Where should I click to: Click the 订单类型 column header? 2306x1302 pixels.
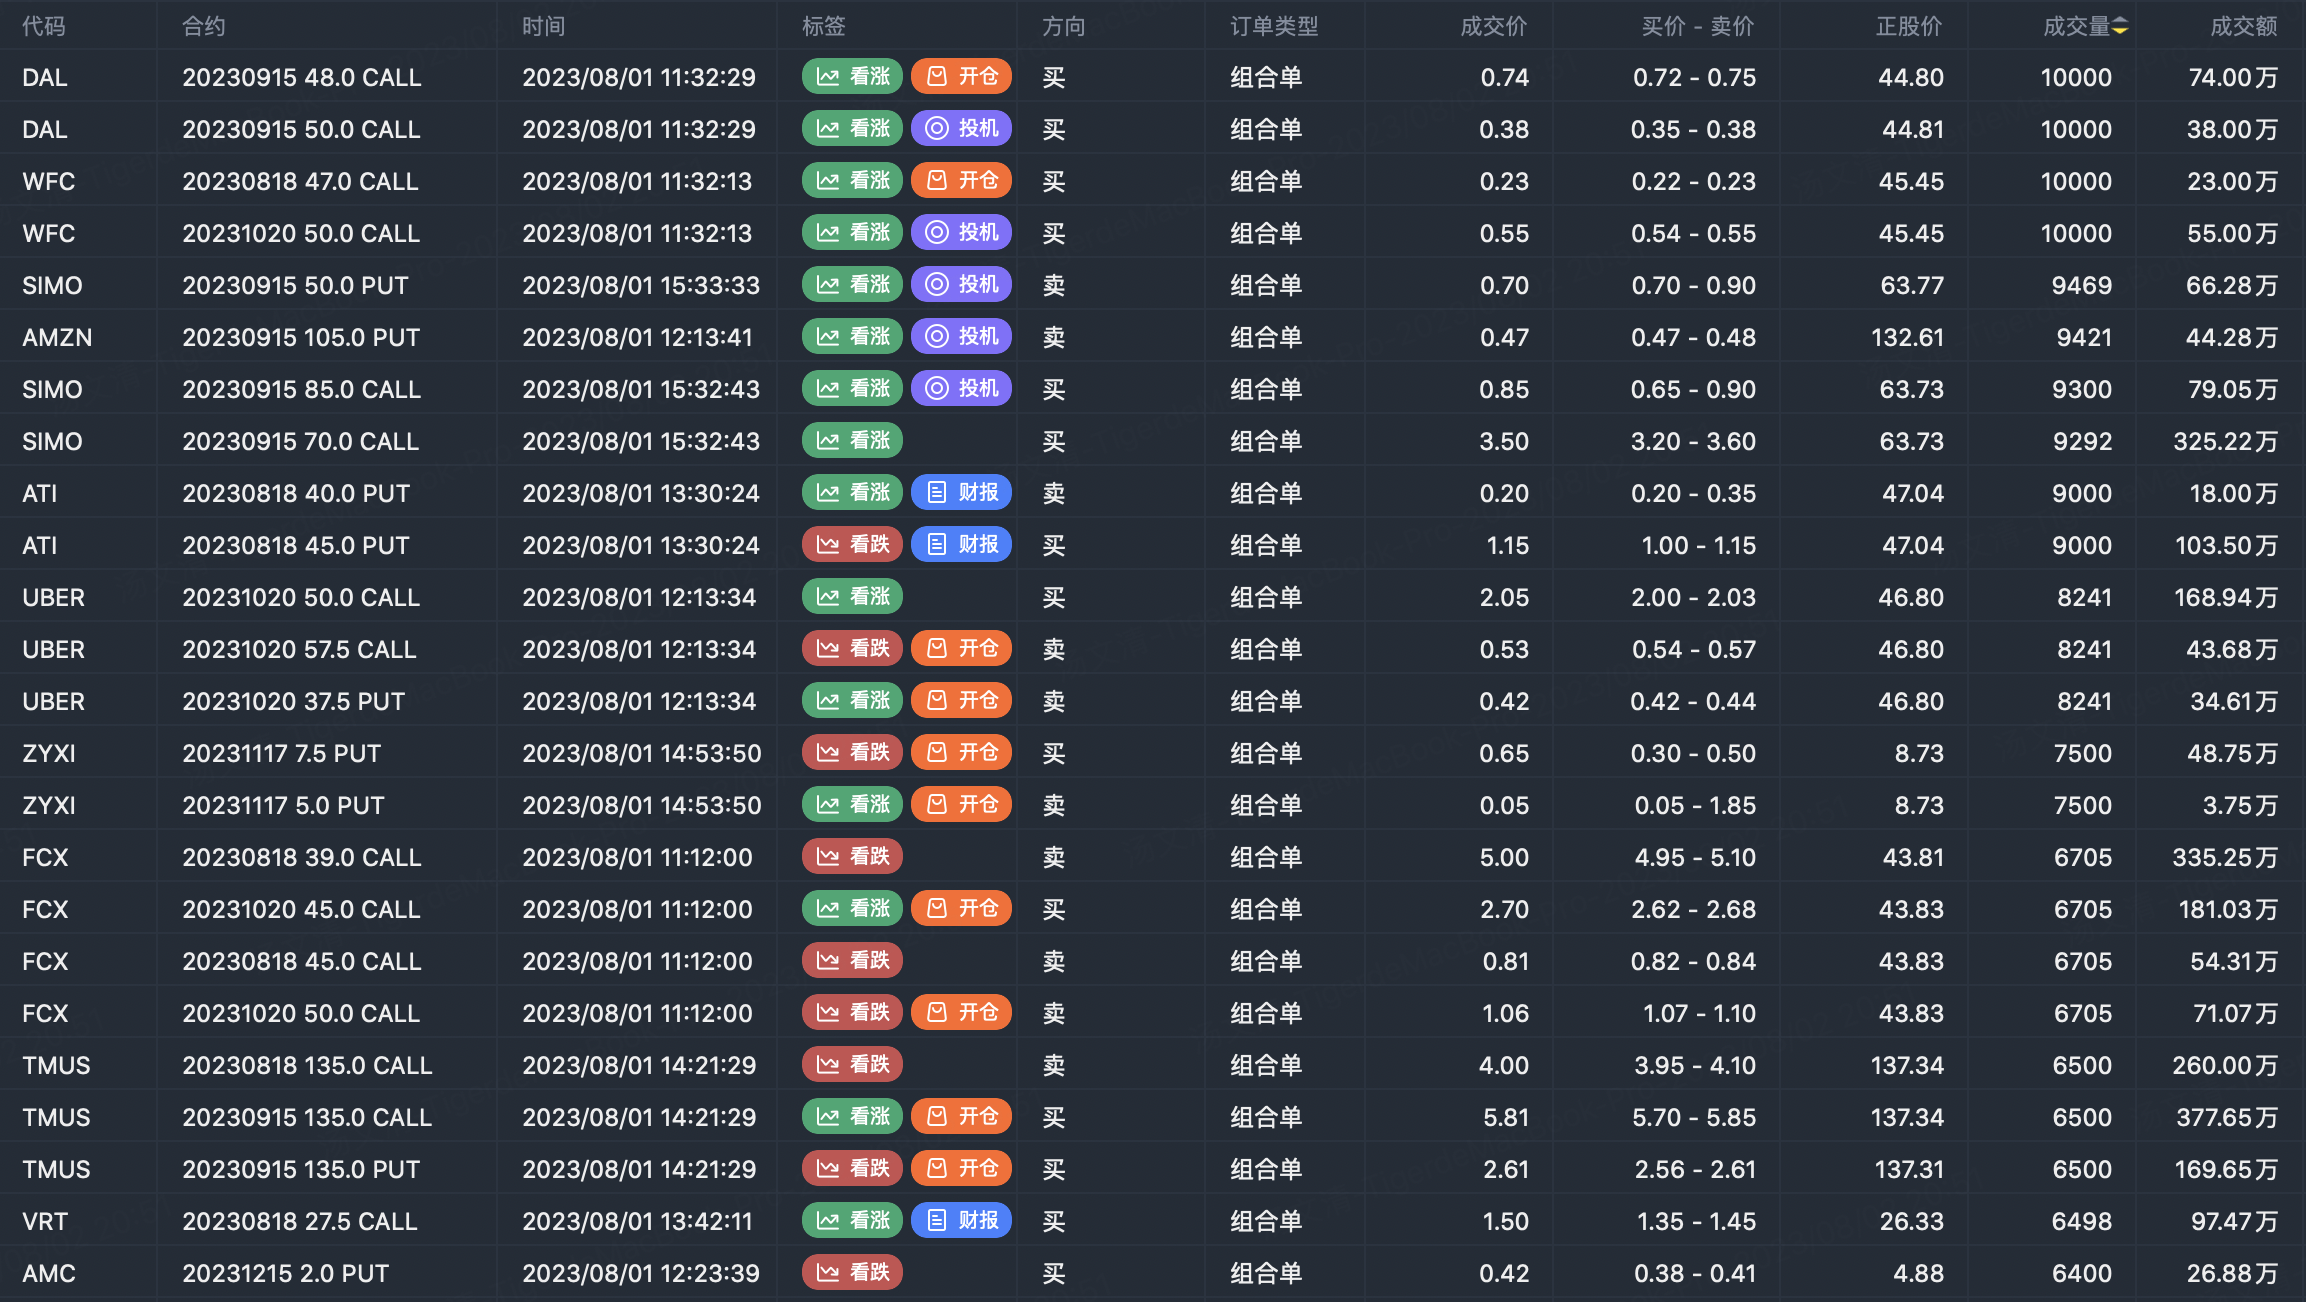tap(1274, 27)
